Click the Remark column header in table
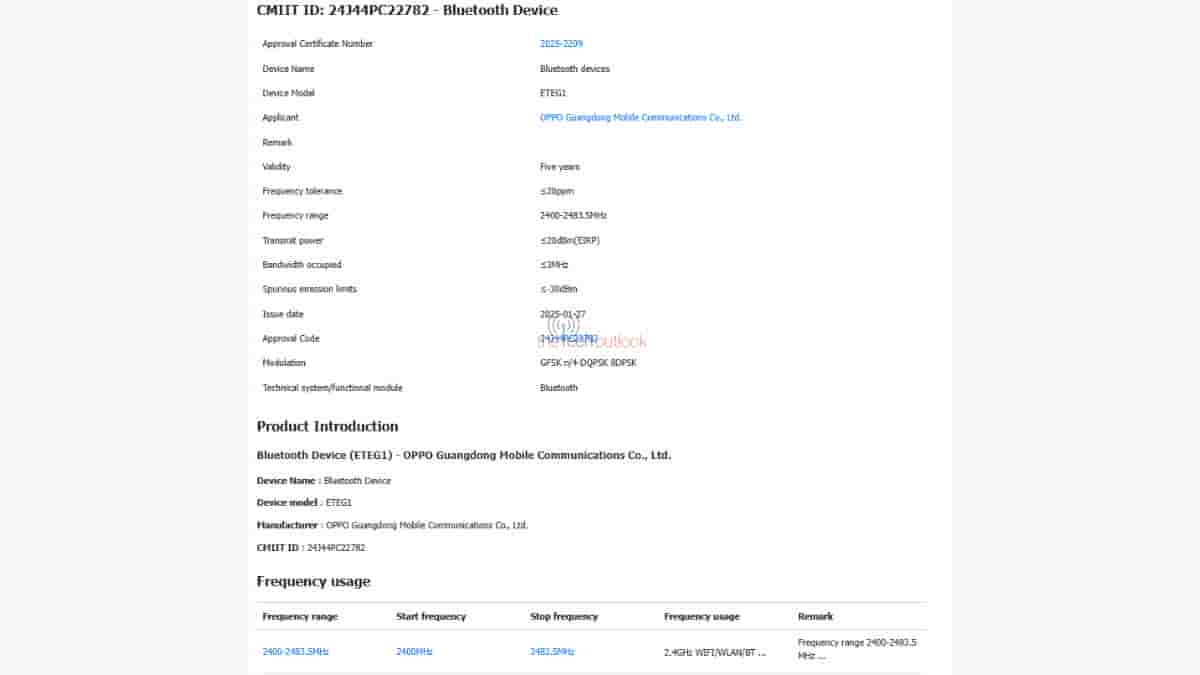This screenshot has height=675, width=1200. pyautogui.click(x=815, y=617)
